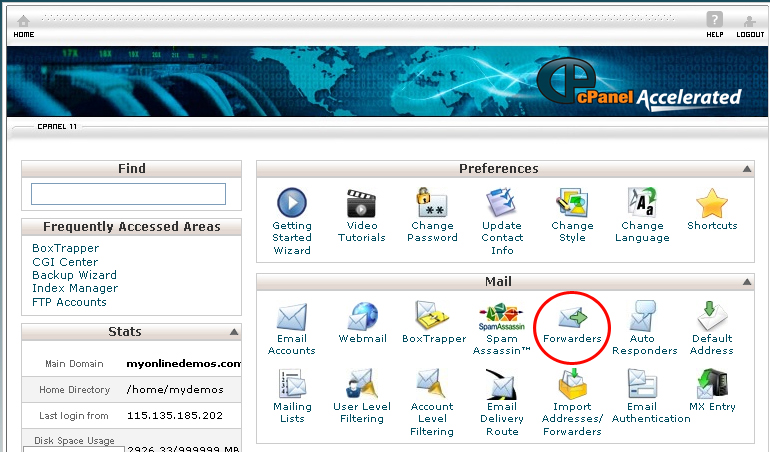Viewport: 770px width, 452px height.
Task: Open the Getting Started Wizard icon
Action: (x=292, y=202)
